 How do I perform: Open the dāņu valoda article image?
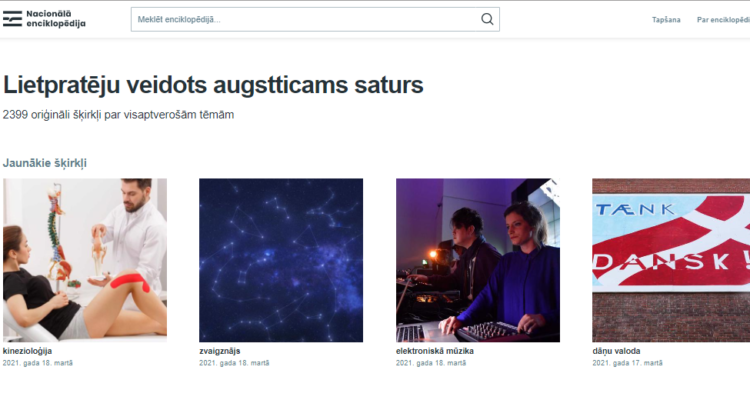(671, 260)
